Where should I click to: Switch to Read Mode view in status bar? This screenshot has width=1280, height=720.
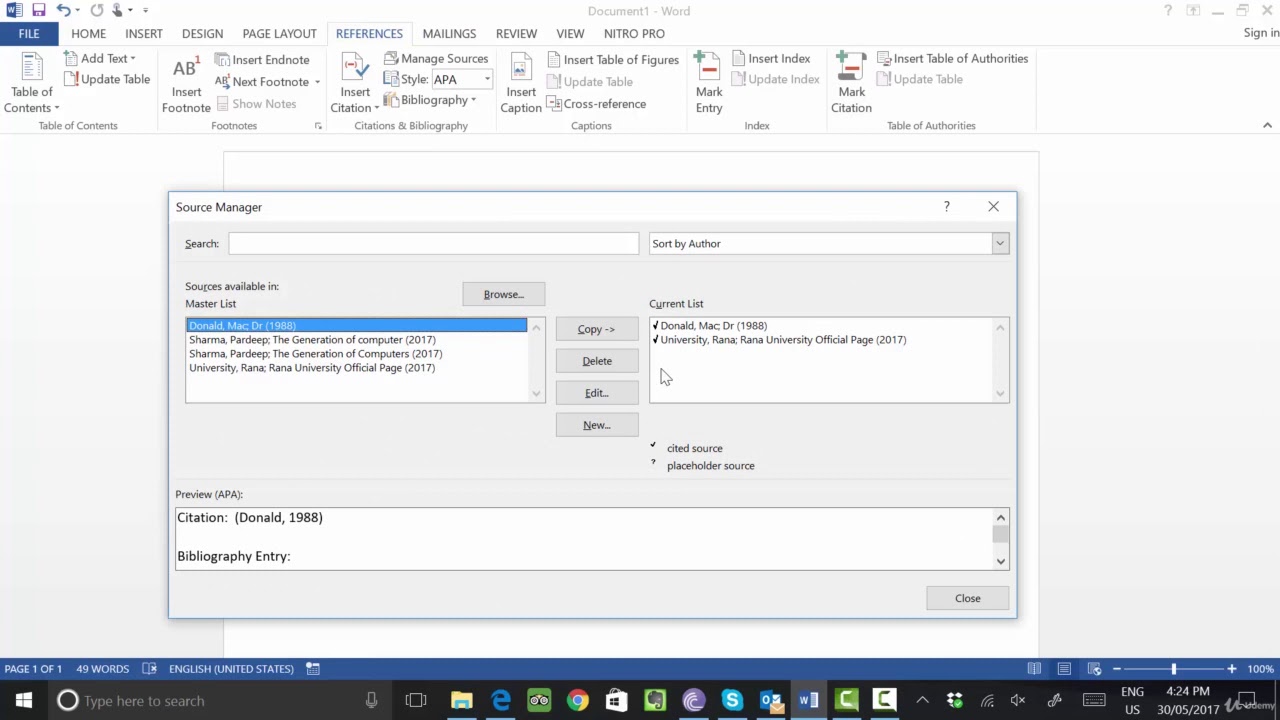point(1034,669)
